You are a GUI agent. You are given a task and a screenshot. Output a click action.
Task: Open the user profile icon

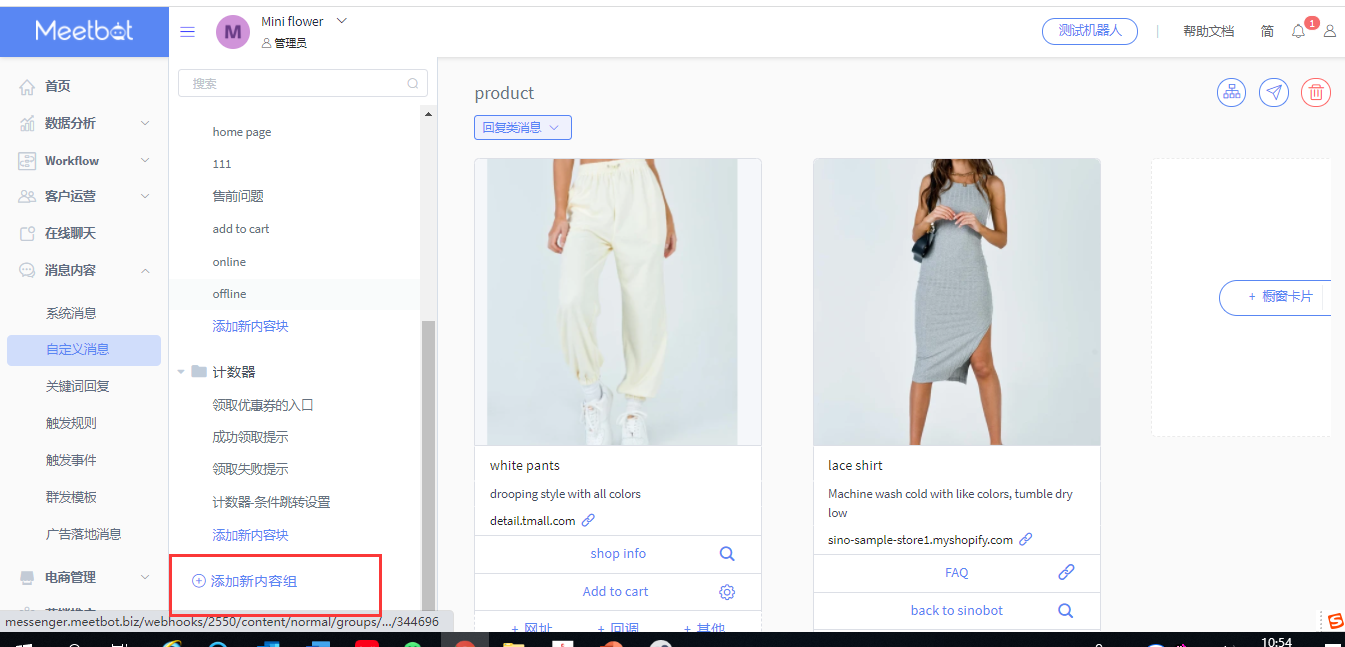click(1329, 31)
